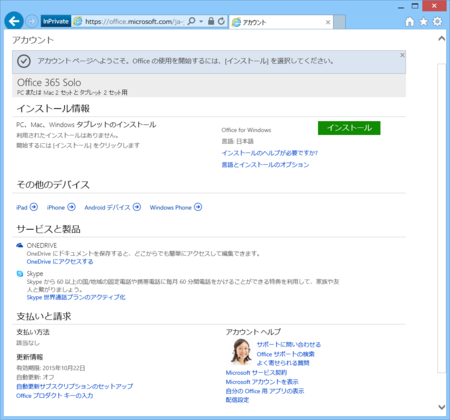Click the scrollbar down arrow
Viewport: 450px width, 420px height.
pos(442,407)
